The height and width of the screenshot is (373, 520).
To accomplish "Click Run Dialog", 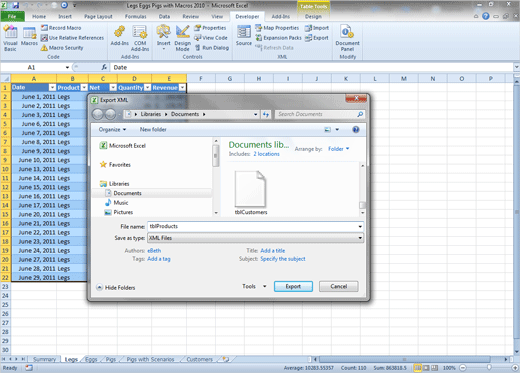I will (212, 48).
